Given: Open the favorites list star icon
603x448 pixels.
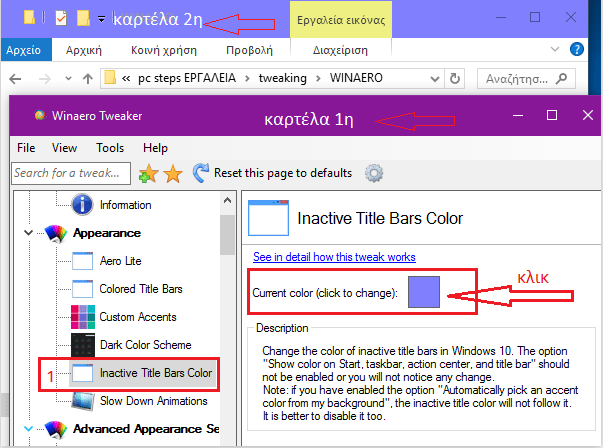Looking at the screenshot, I should [173, 173].
